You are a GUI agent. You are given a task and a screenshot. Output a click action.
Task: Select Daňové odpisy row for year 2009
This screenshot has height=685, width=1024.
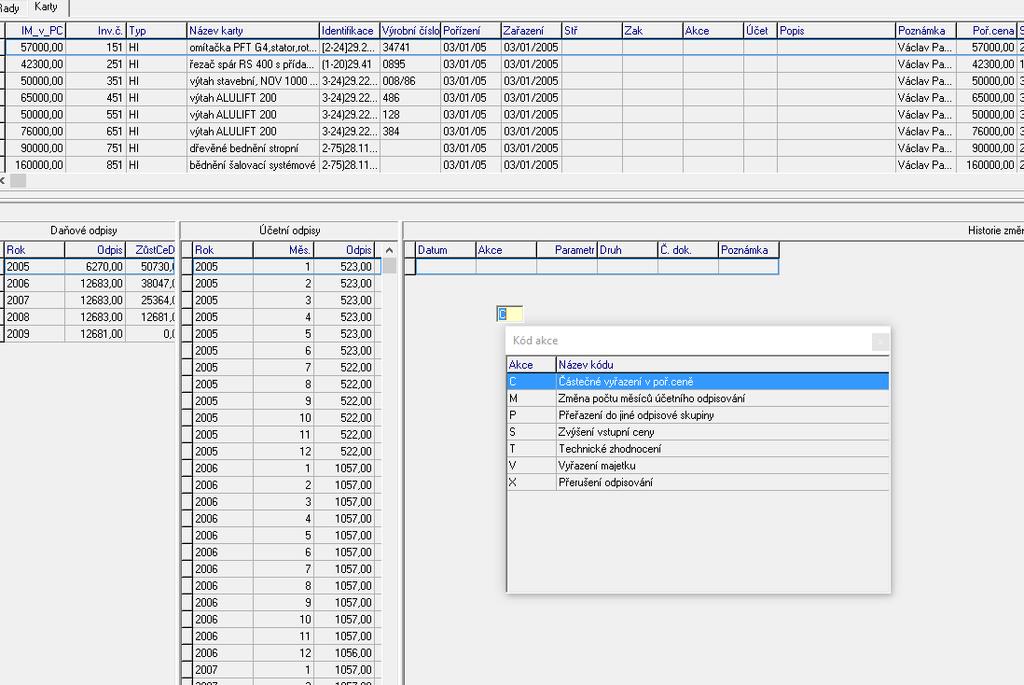coord(89,334)
